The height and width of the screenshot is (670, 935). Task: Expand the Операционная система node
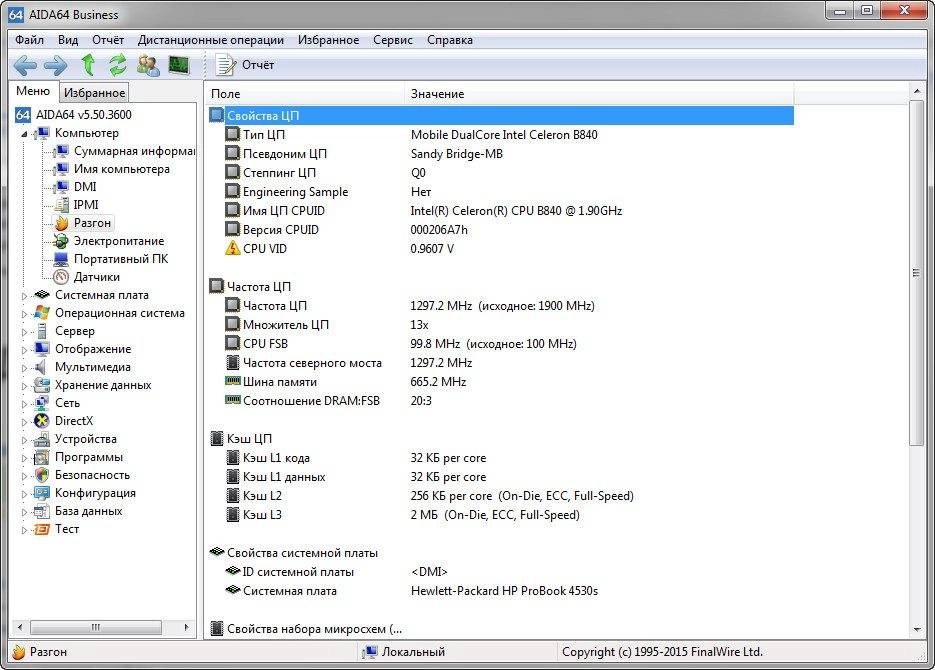pos(24,314)
